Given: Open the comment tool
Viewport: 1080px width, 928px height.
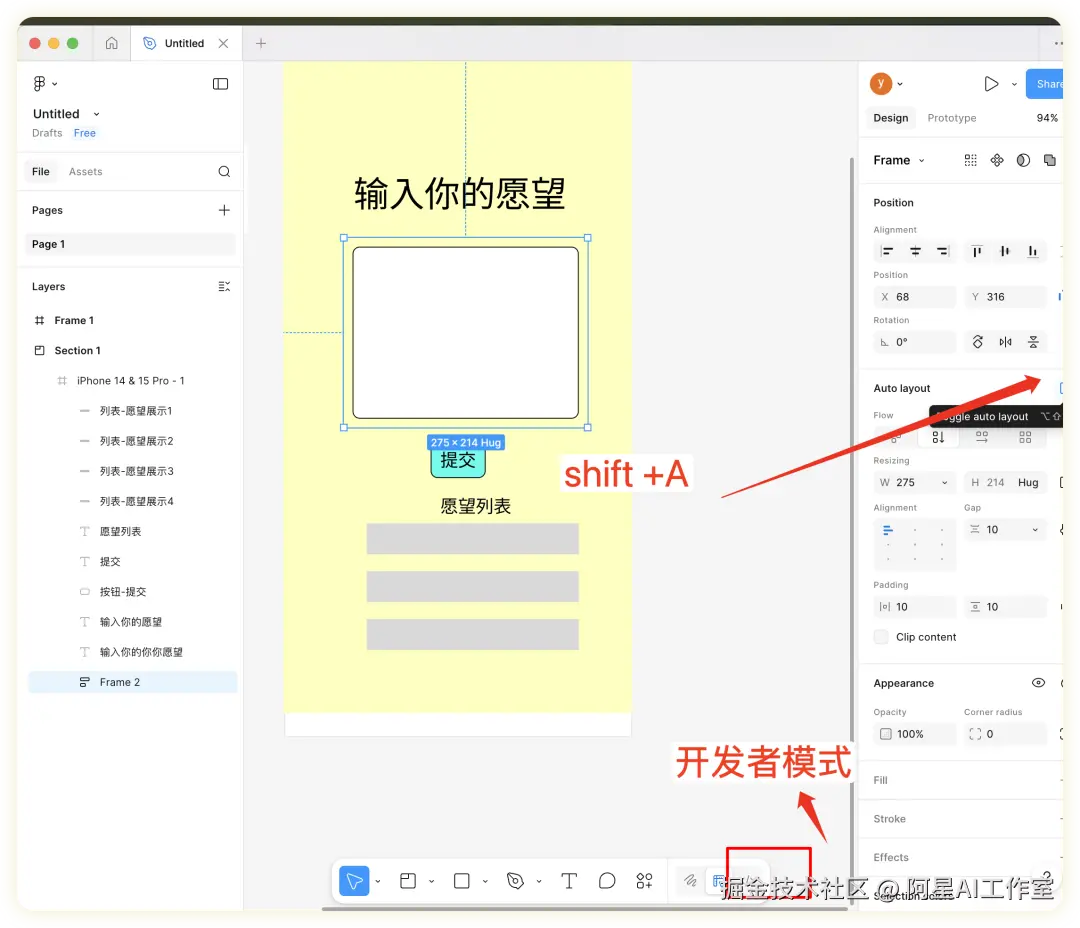Looking at the screenshot, I should tap(606, 881).
